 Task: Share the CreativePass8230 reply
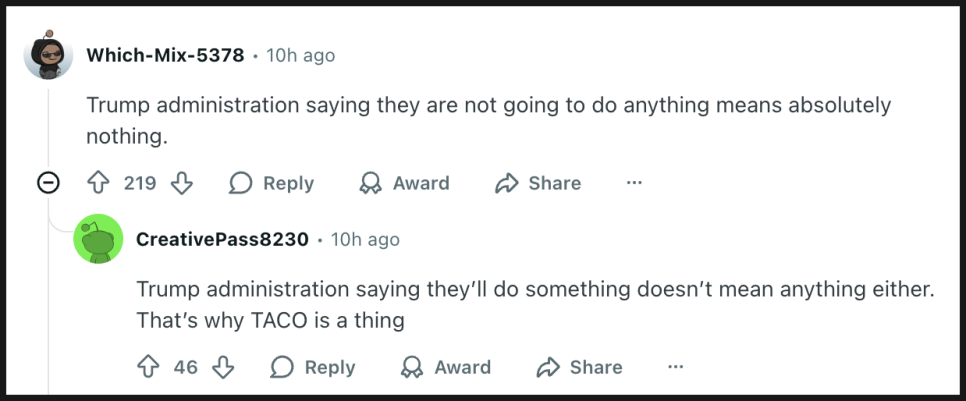tap(579, 367)
